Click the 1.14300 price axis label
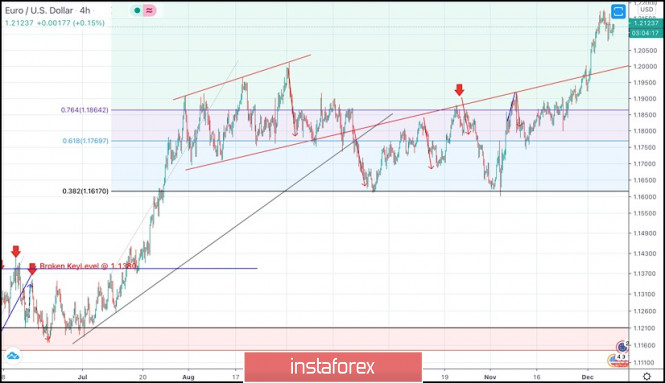 [645, 254]
